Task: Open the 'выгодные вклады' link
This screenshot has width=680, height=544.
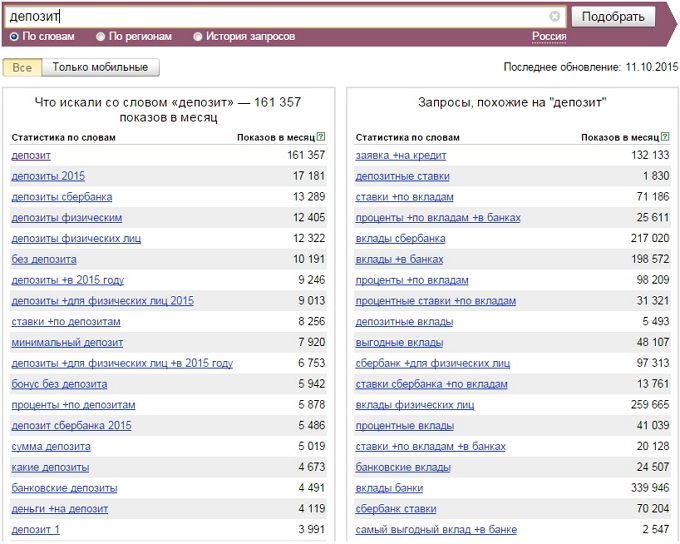Action: [x=399, y=343]
